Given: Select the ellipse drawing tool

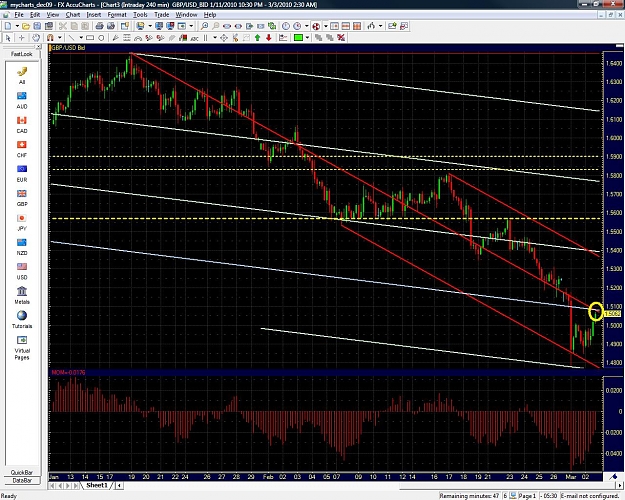Looking at the screenshot, I should click(x=101, y=38).
